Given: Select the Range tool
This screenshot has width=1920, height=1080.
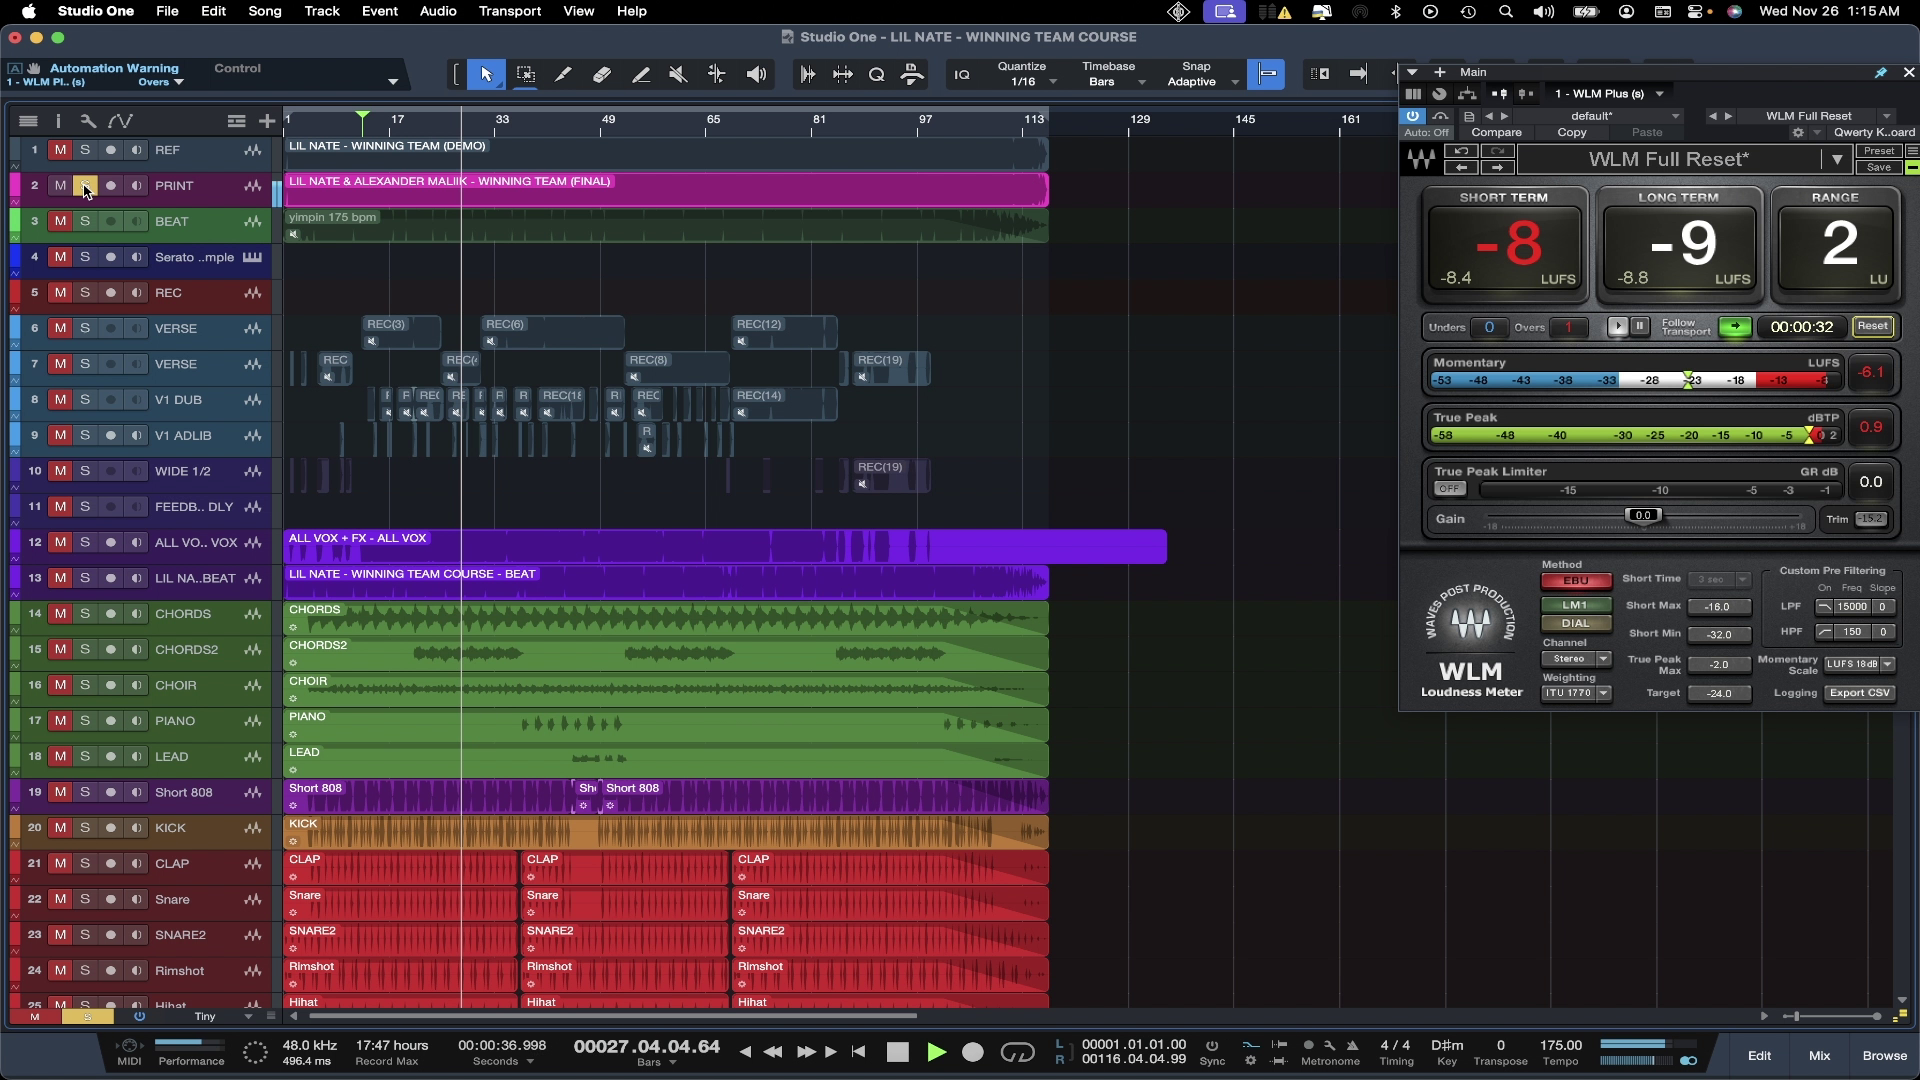Looking at the screenshot, I should pyautogui.click(x=525, y=75).
